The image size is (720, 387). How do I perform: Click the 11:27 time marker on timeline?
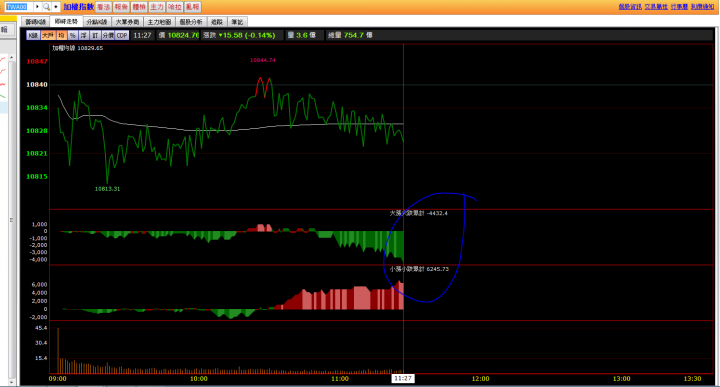click(403, 379)
